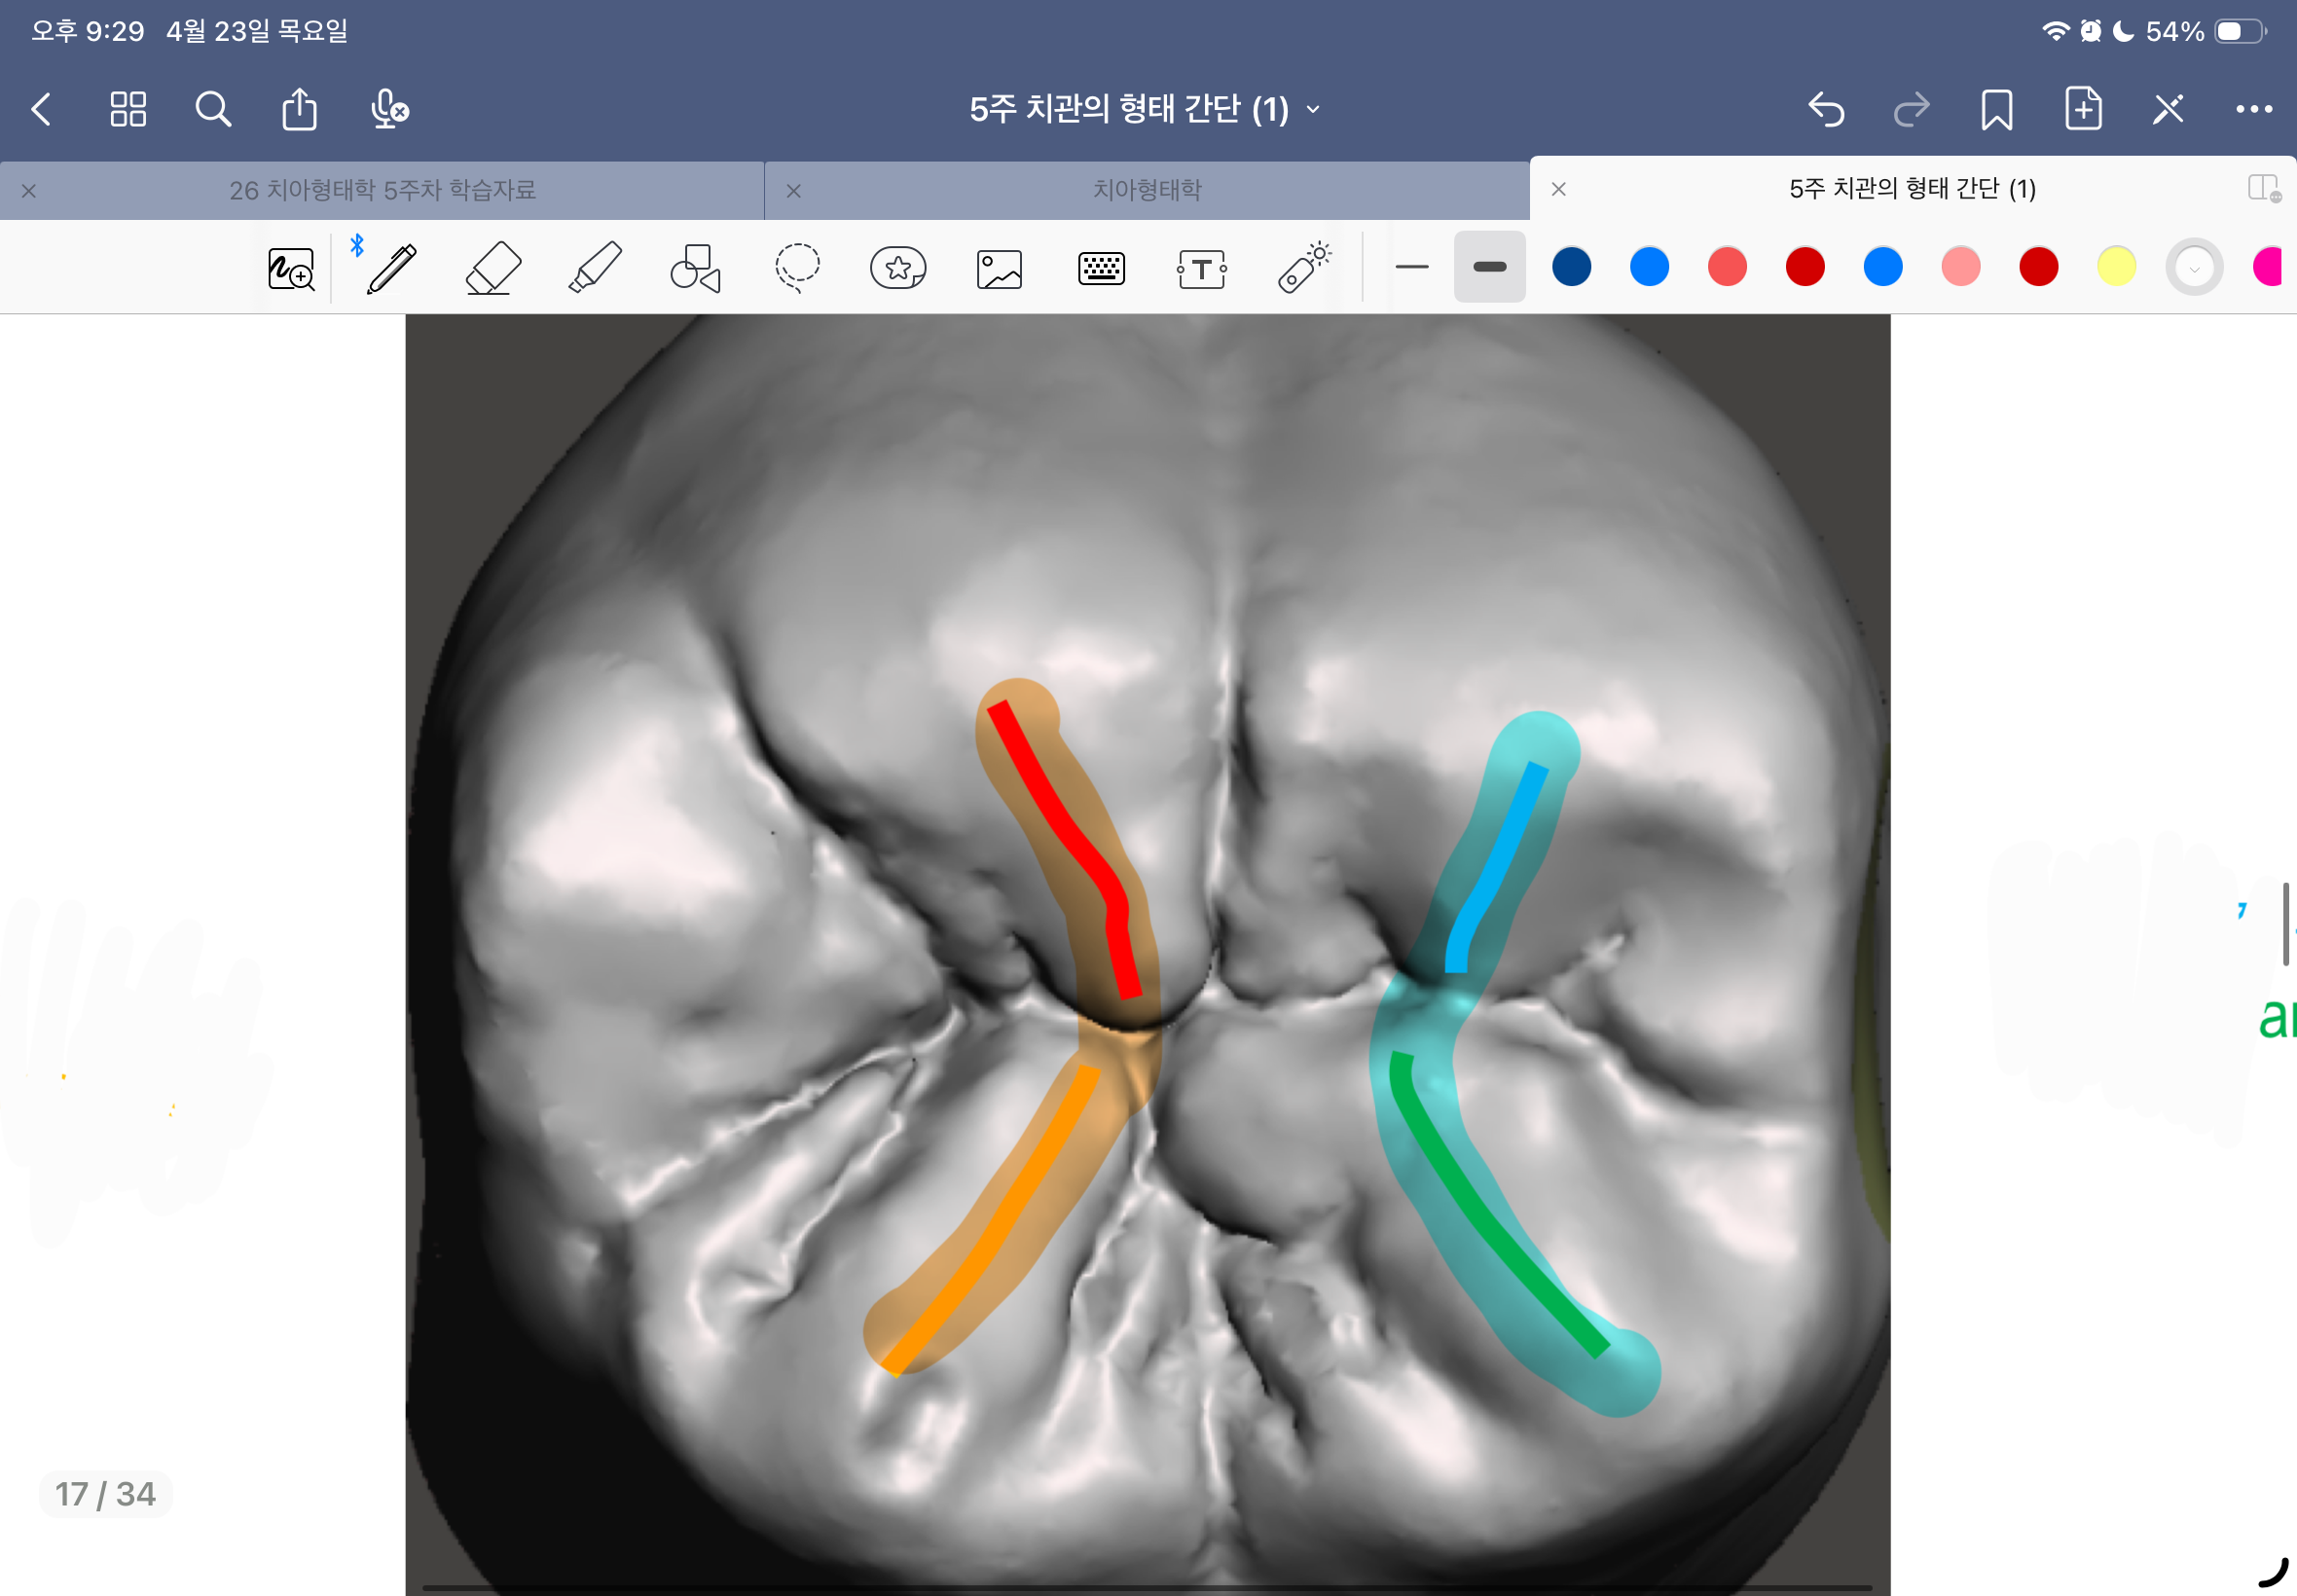Screen dimensions: 2297x1596
Task: Select the Eraser tool
Action: click(494, 268)
